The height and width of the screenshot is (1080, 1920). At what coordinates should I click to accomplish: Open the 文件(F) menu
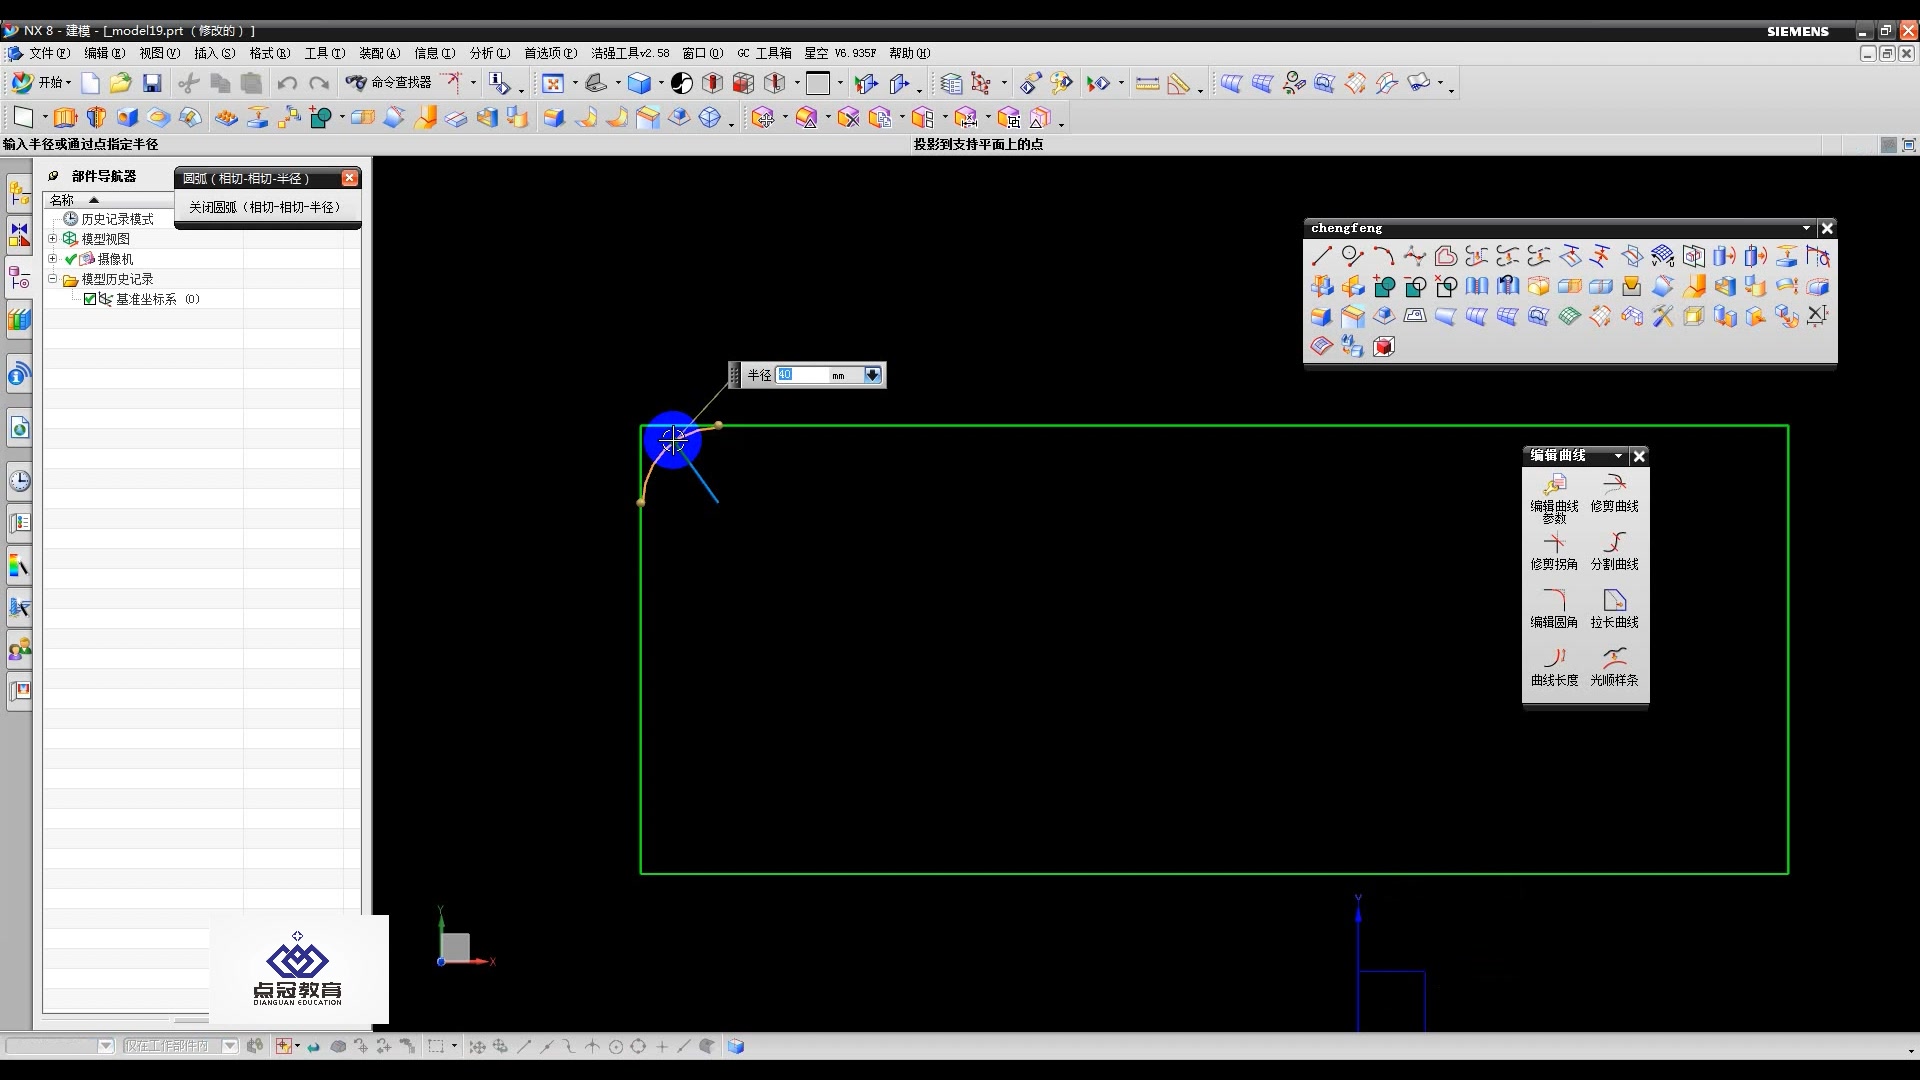48,53
